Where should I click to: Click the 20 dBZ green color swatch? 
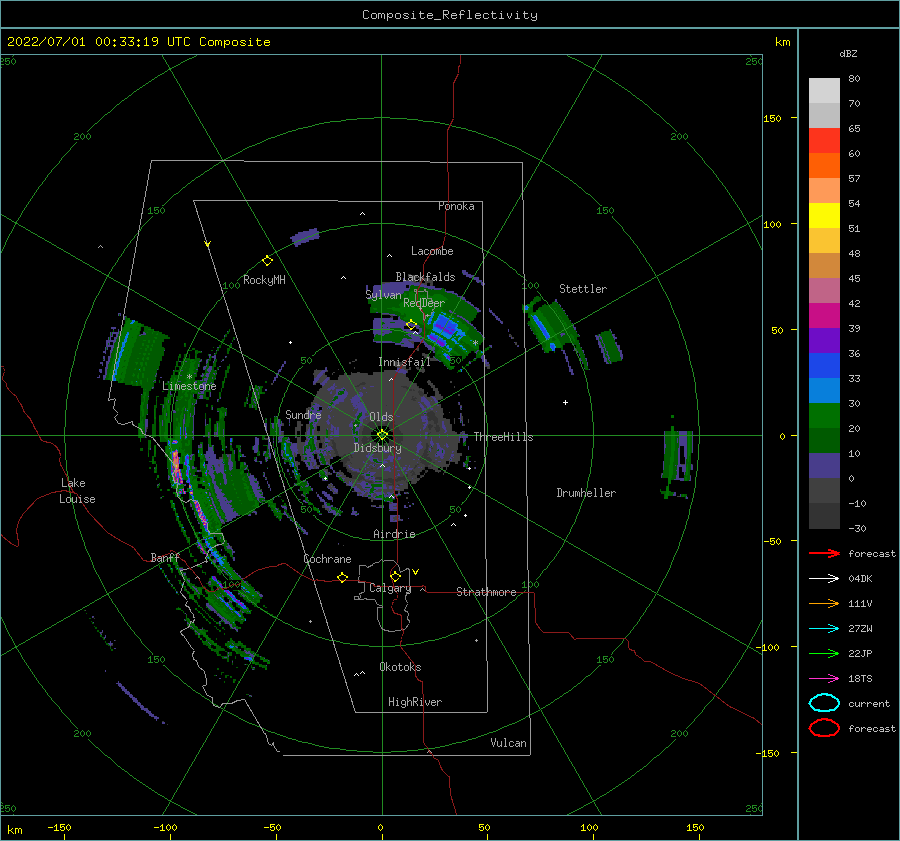[824, 415]
